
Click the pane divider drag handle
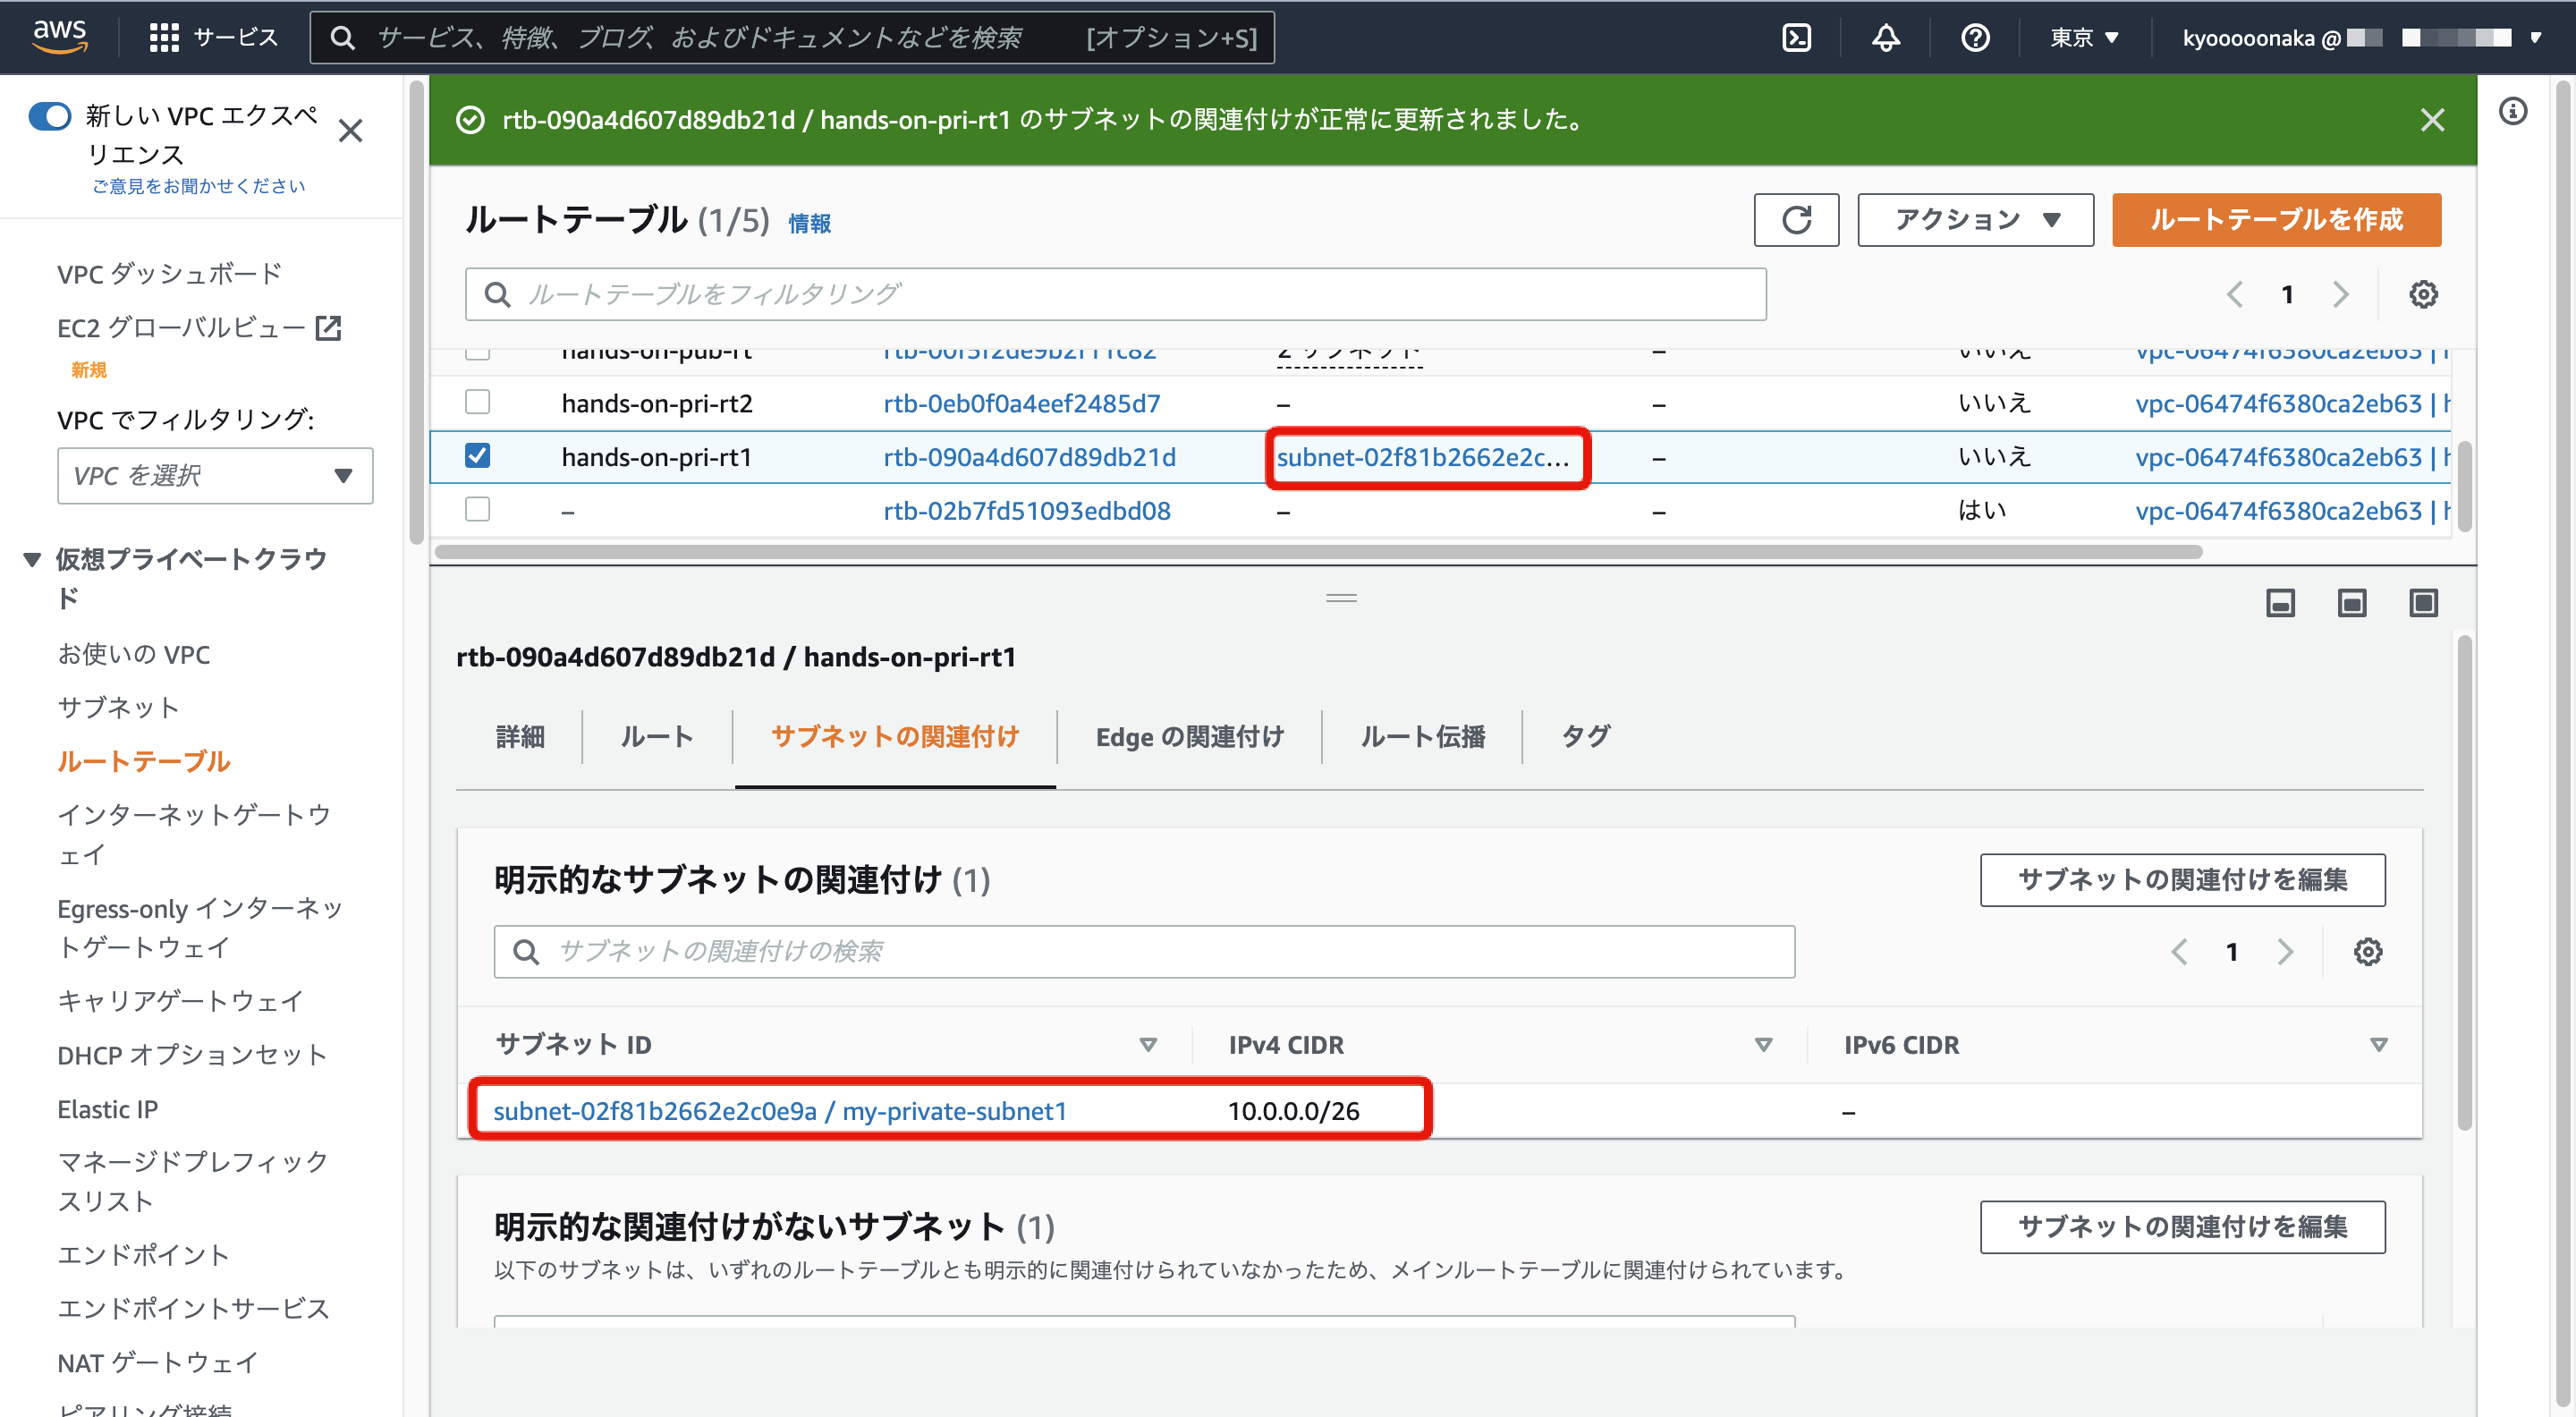click(x=1341, y=598)
